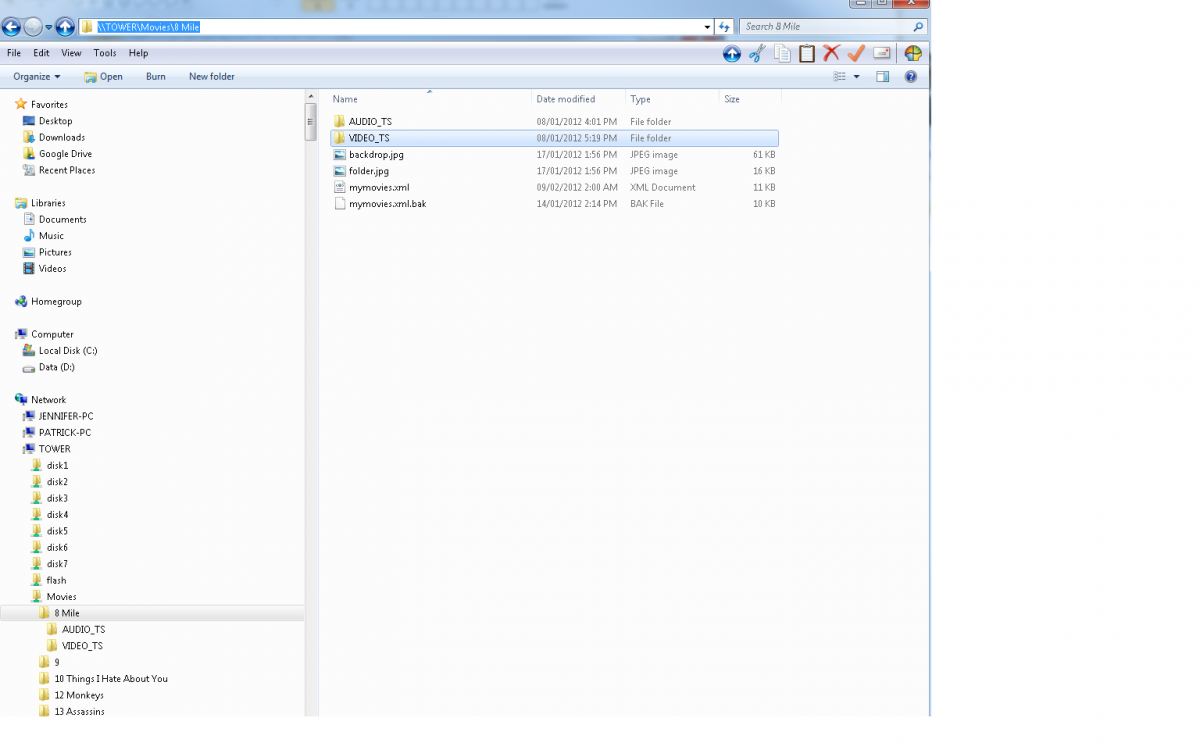1200x750 pixels.
Task: Click the blue Help question mark icon
Action: [x=911, y=77]
